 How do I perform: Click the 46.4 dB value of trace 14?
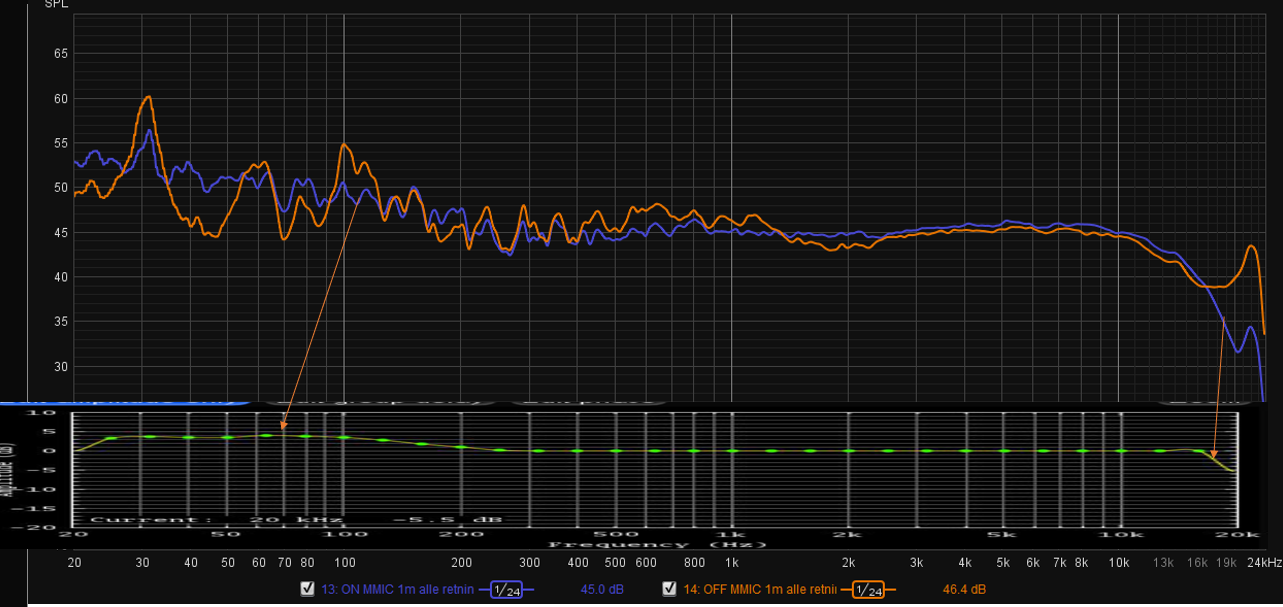tap(964, 589)
